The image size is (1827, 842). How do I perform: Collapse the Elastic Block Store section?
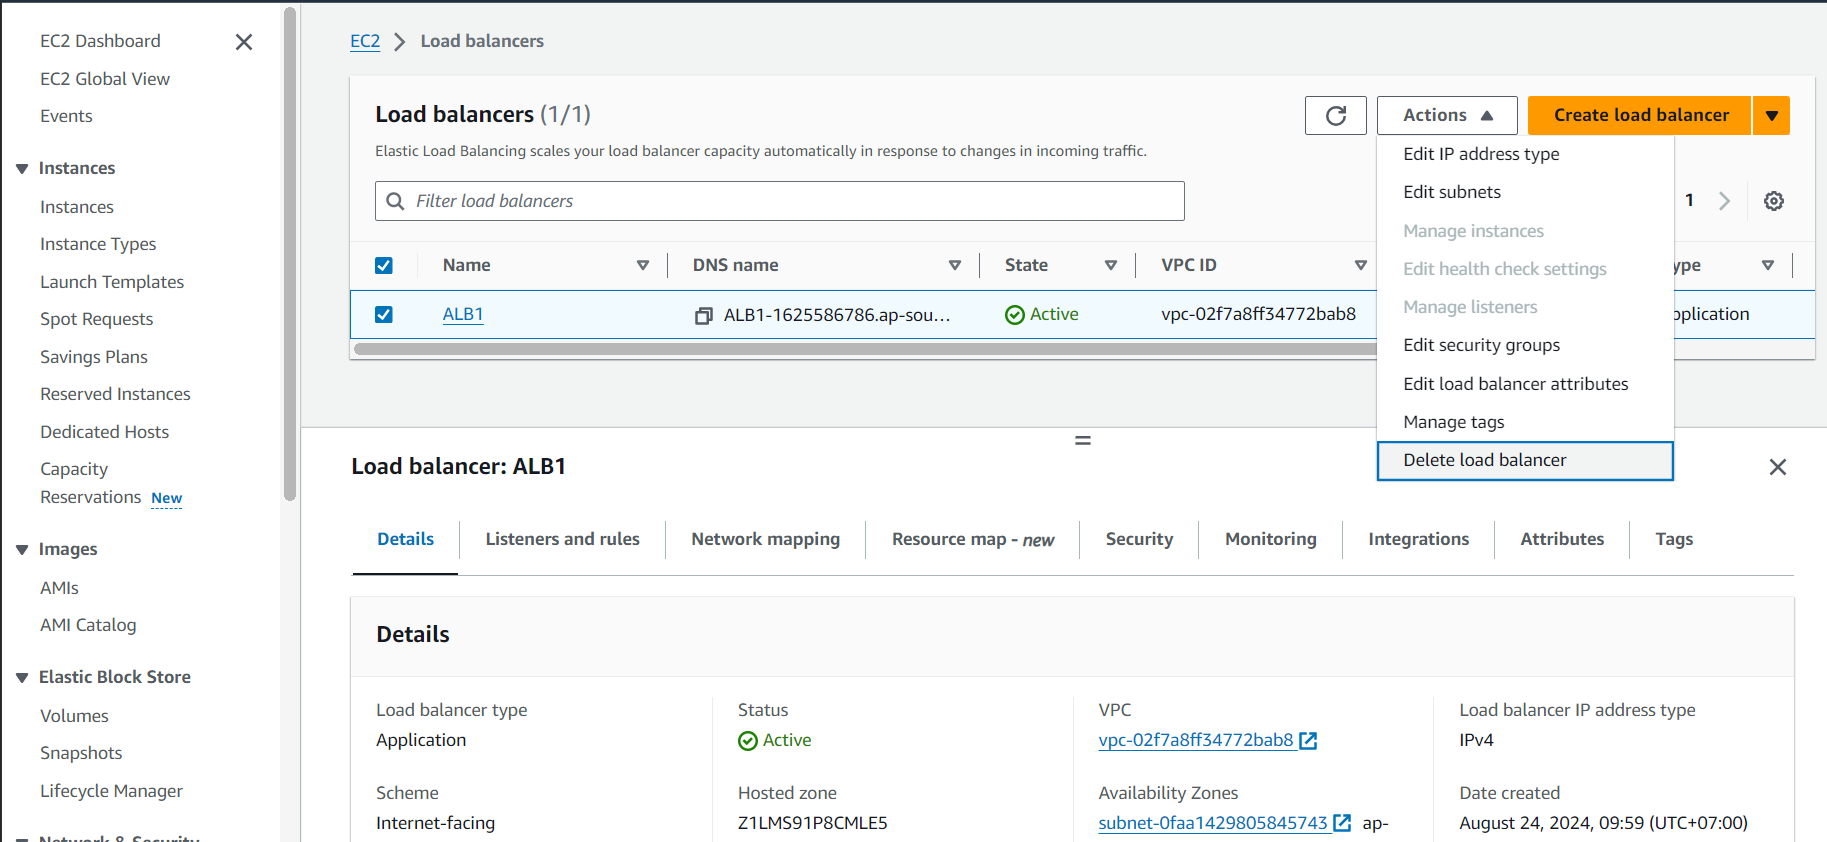(x=22, y=678)
